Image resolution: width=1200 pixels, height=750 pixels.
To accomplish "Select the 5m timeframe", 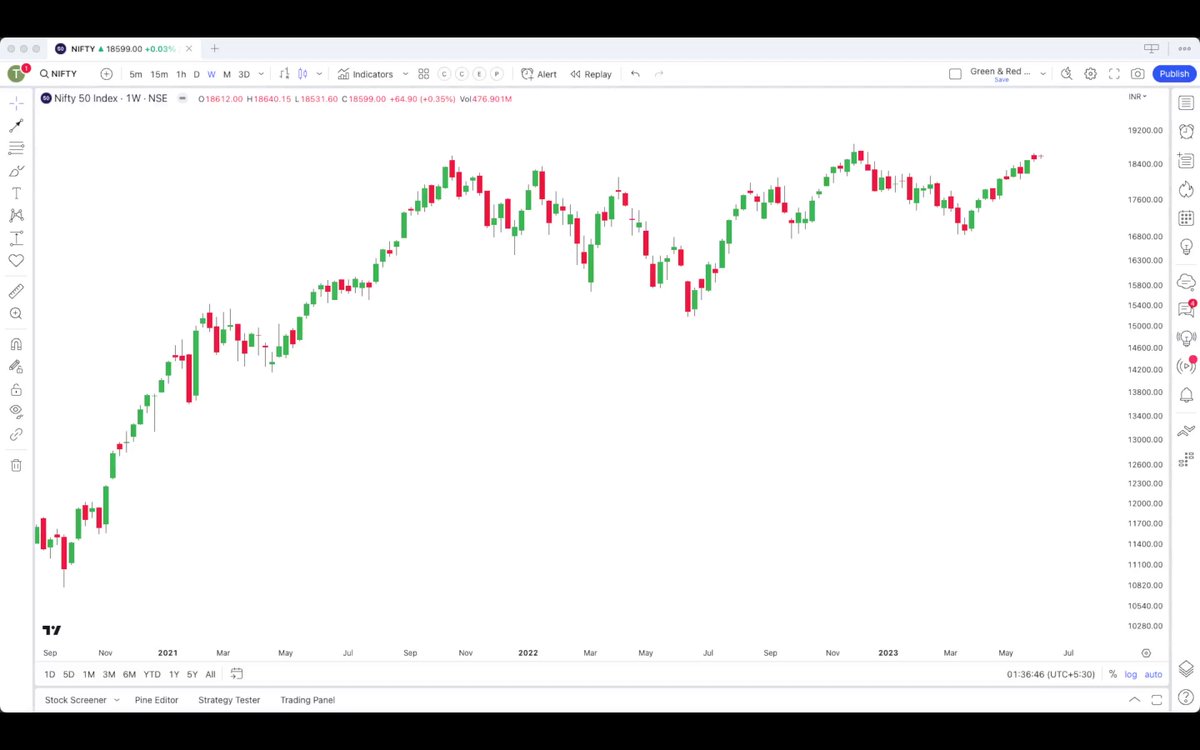I will tap(135, 74).
